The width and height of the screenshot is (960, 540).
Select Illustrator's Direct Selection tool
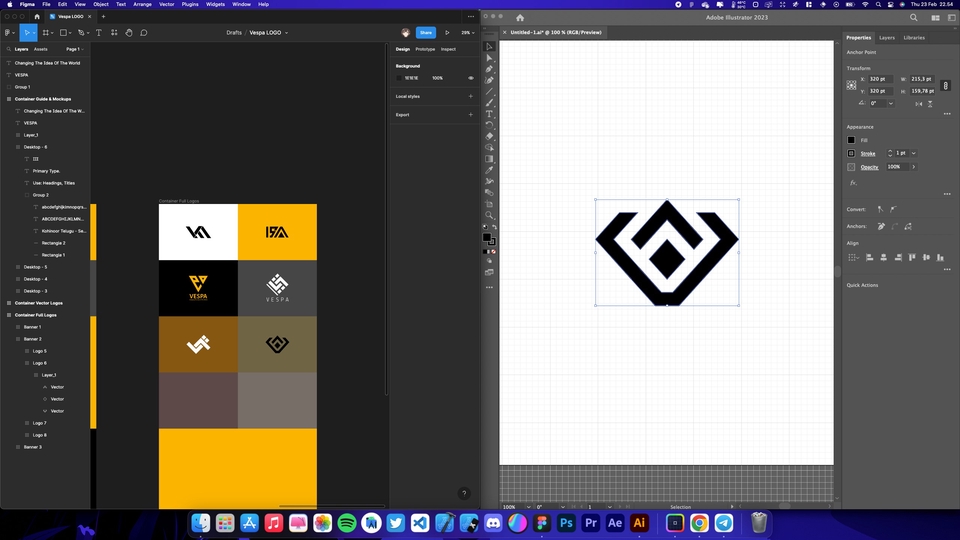[x=489, y=58]
